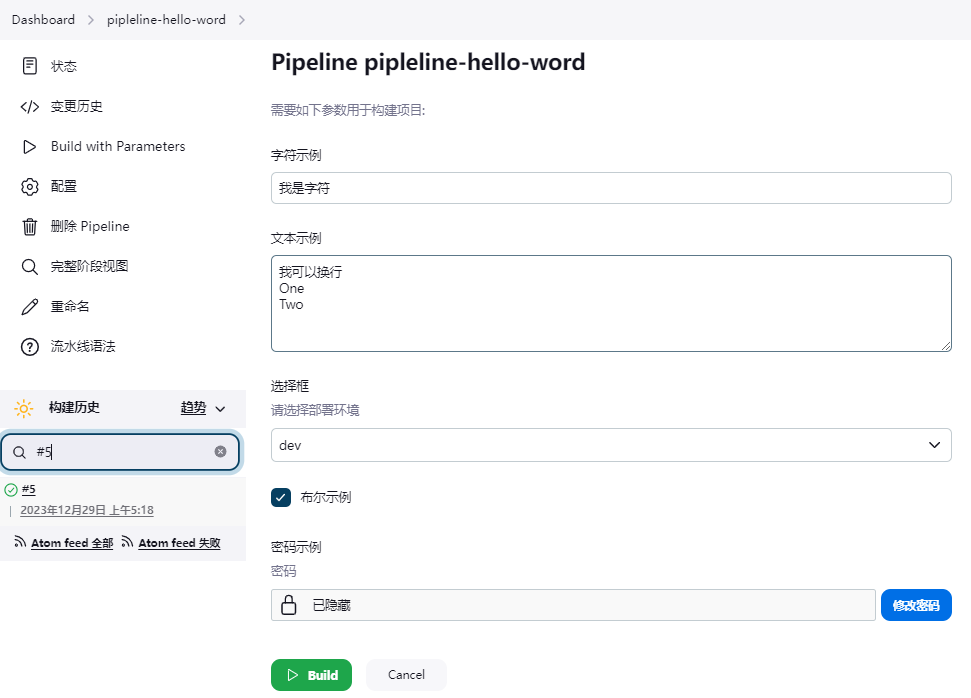
Task: Click the 流水线语法 question mark icon
Action: pos(30,346)
